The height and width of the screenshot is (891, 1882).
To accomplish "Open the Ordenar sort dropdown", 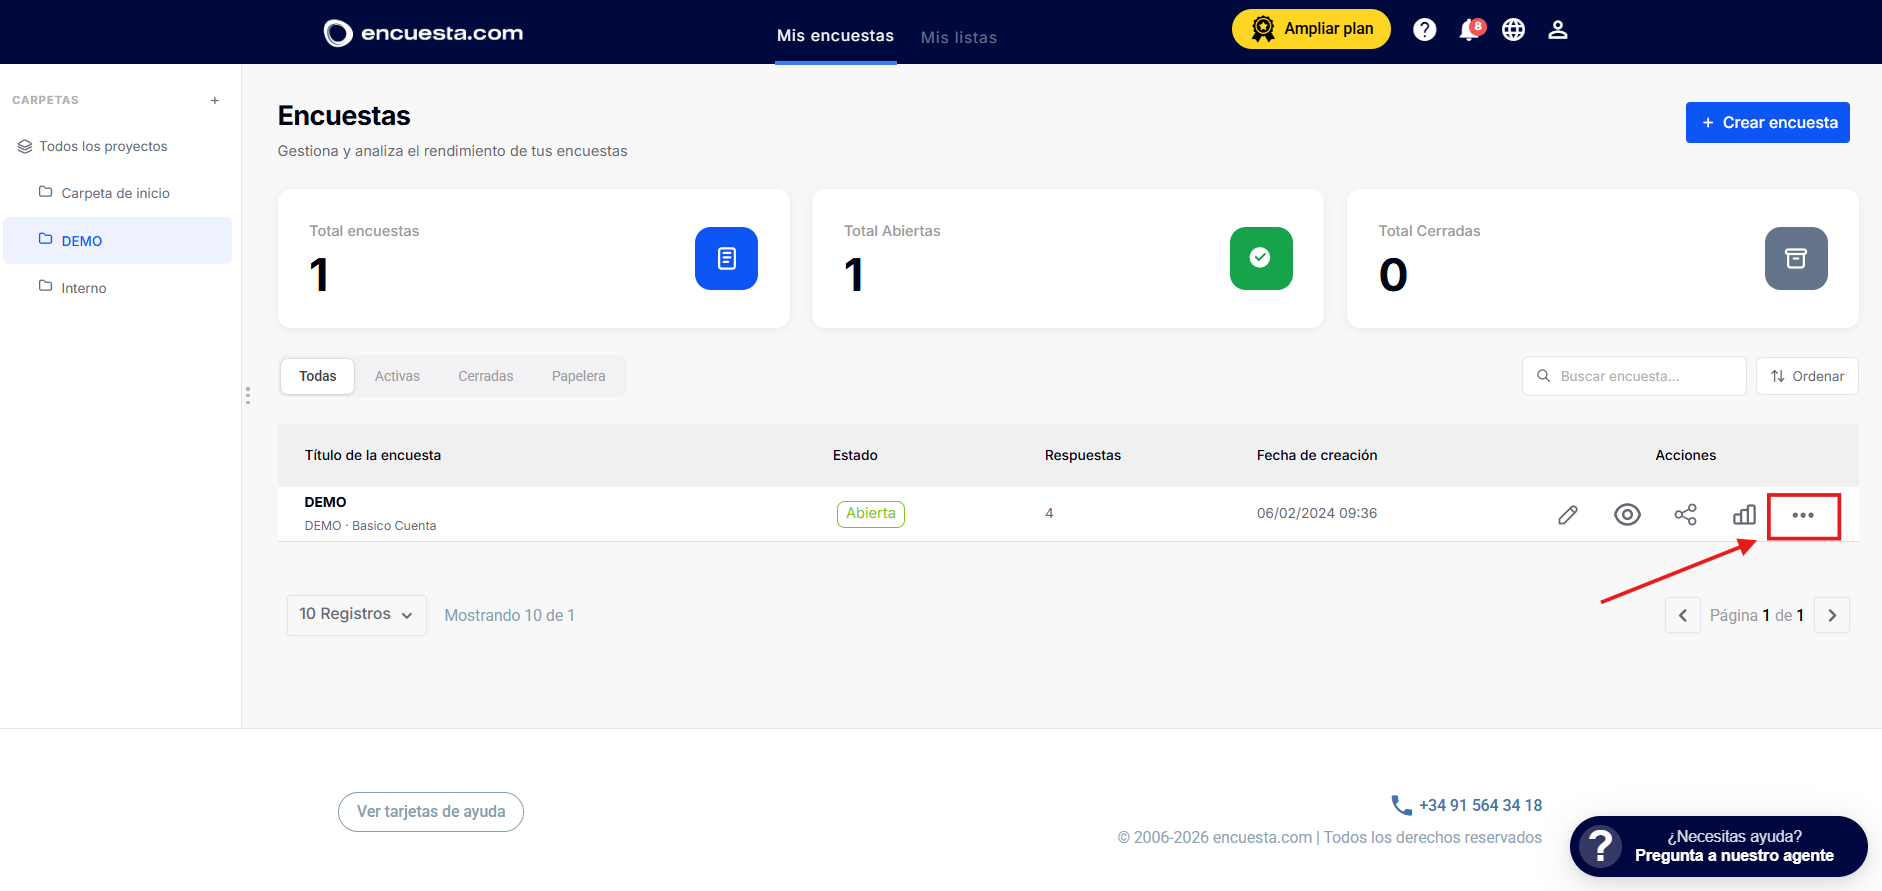I will pyautogui.click(x=1807, y=376).
